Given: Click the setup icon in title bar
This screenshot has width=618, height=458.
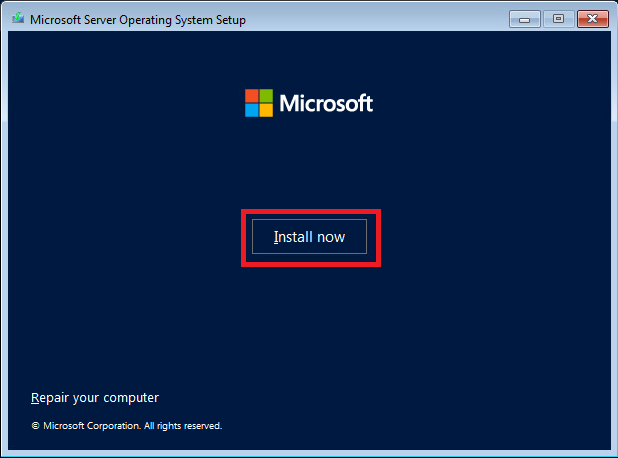Looking at the screenshot, I should click(18, 20).
